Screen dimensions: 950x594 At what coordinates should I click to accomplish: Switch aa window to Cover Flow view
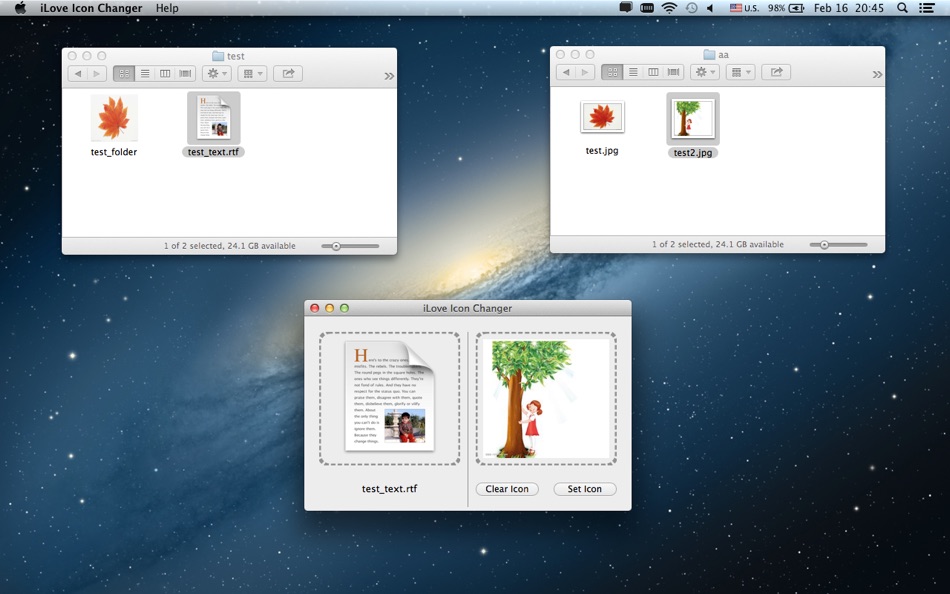(x=674, y=72)
